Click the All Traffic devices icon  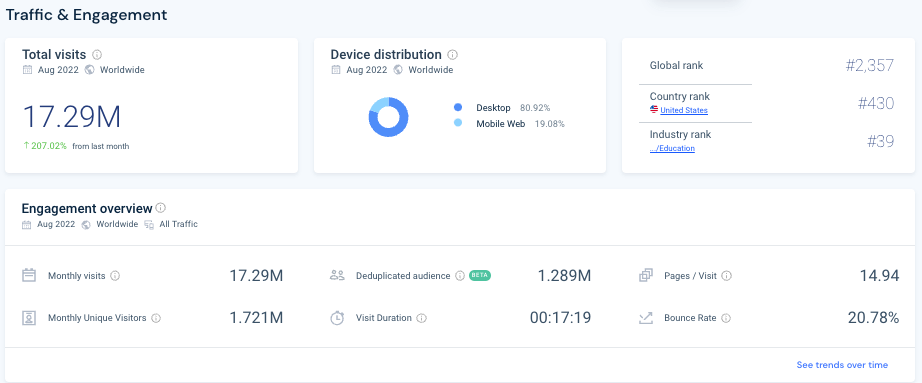click(x=149, y=225)
